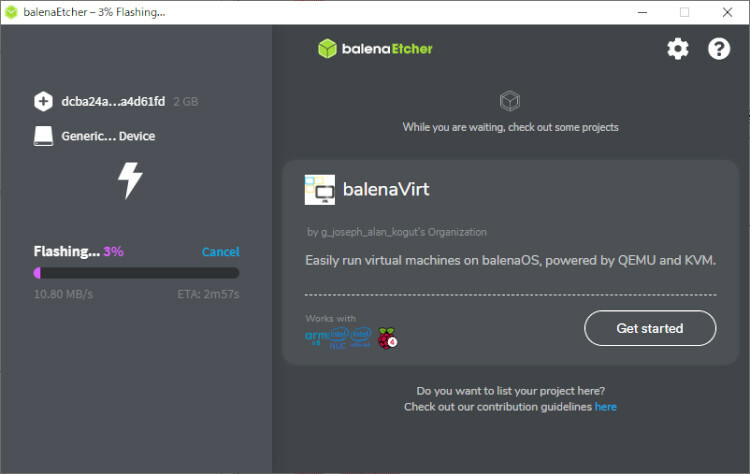The image size is (750, 474).
Task: Open the settings gear icon
Action: 678,49
